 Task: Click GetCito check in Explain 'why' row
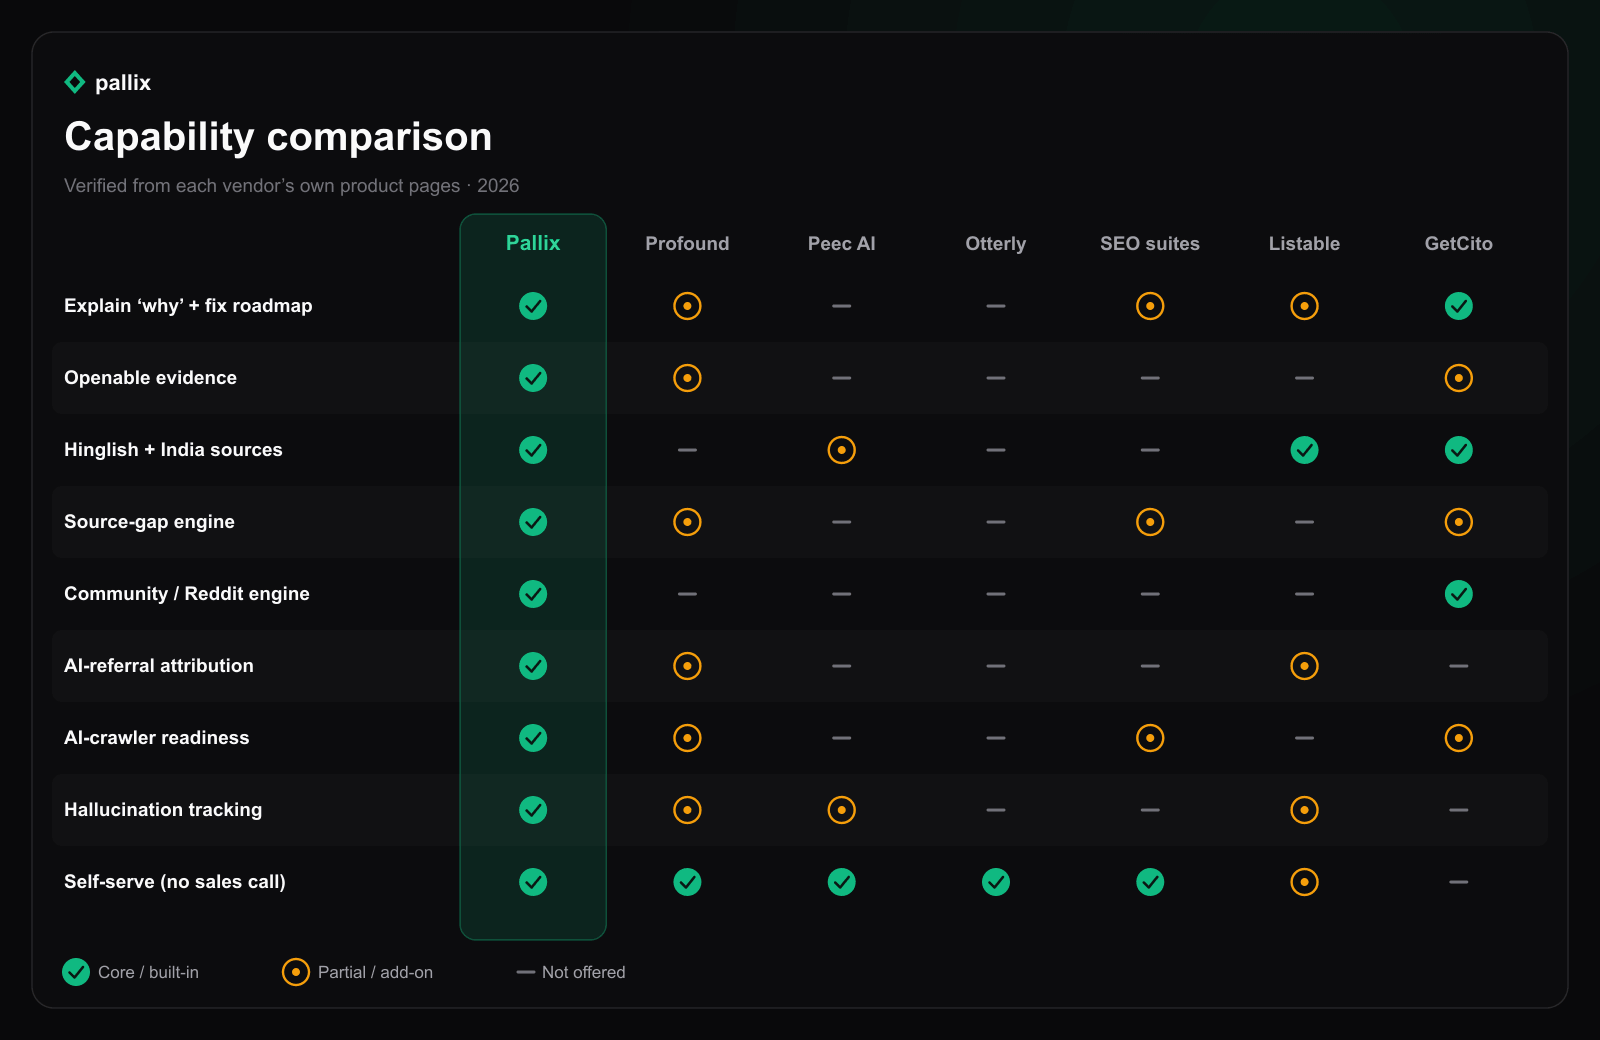[1459, 306]
